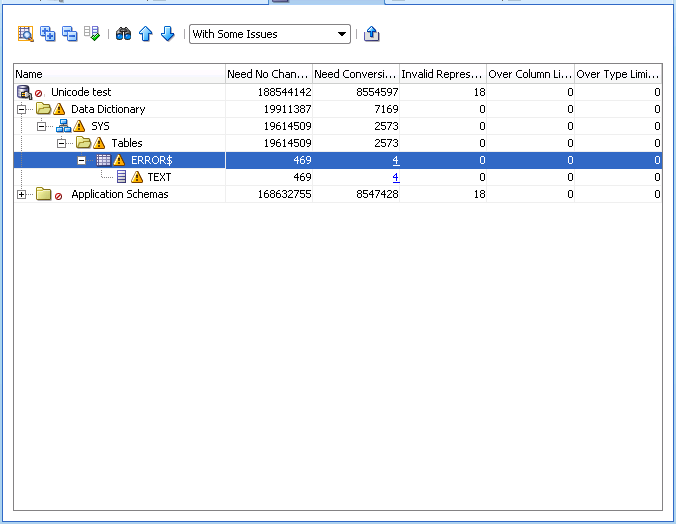Image resolution: width=676 pixels, height=524 pixels.
Task: Click the binoculars find icon
Action: coord(123,34)
